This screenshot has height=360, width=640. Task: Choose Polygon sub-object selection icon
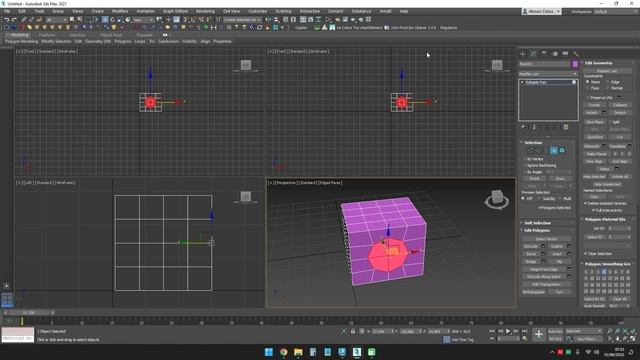[554, 151]
